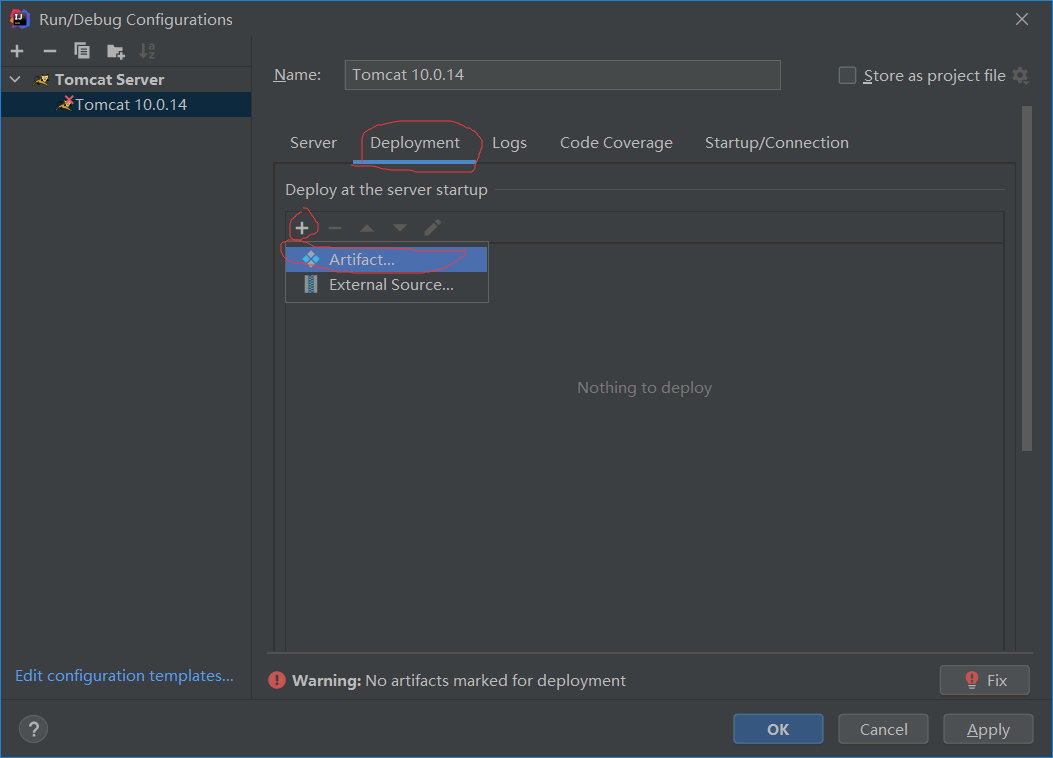Confirm with the OK button
The width and height of the screenshot is (1053, 758).
tap(778, 729)
